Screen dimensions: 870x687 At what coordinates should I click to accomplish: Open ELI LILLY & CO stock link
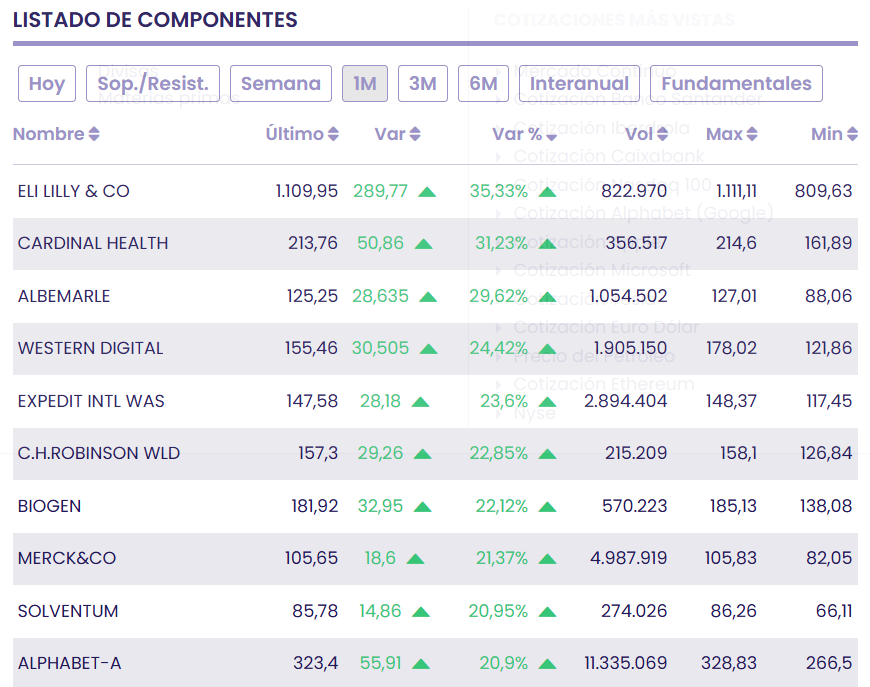[74, 191]
